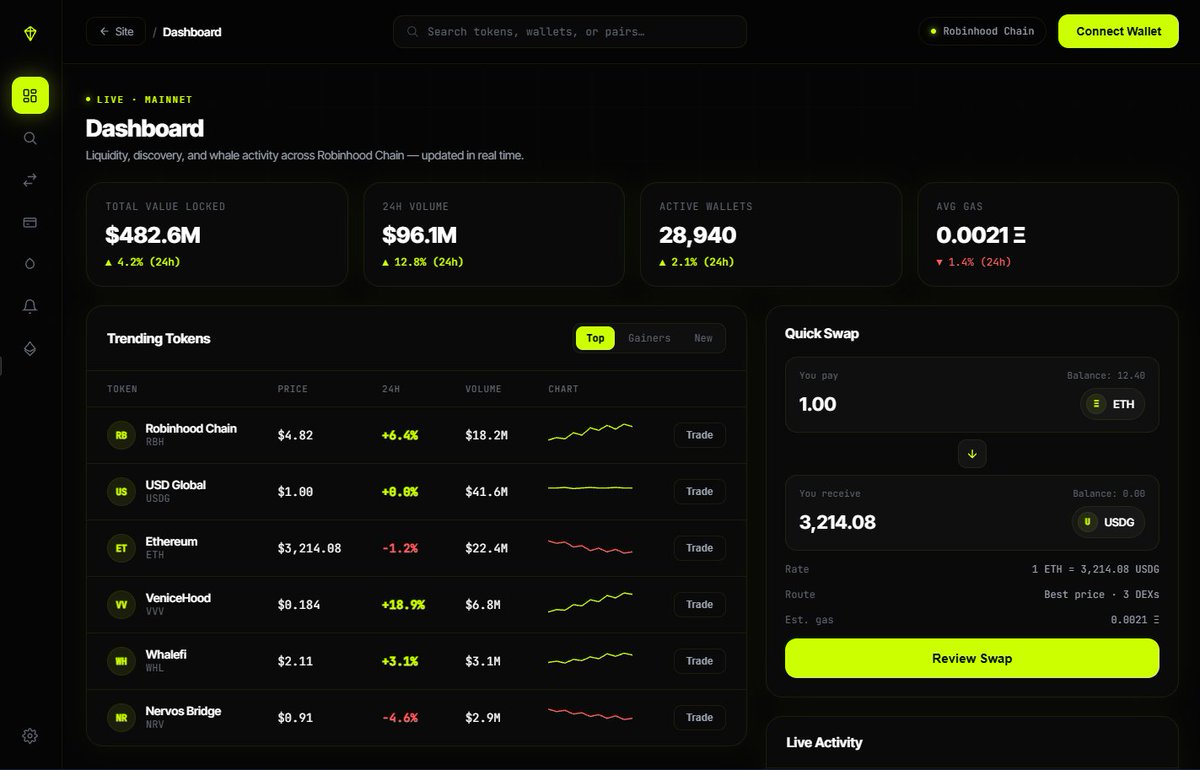Trade Ethereum ETH token
This screenshot has height=770, width=1200.
700,548
